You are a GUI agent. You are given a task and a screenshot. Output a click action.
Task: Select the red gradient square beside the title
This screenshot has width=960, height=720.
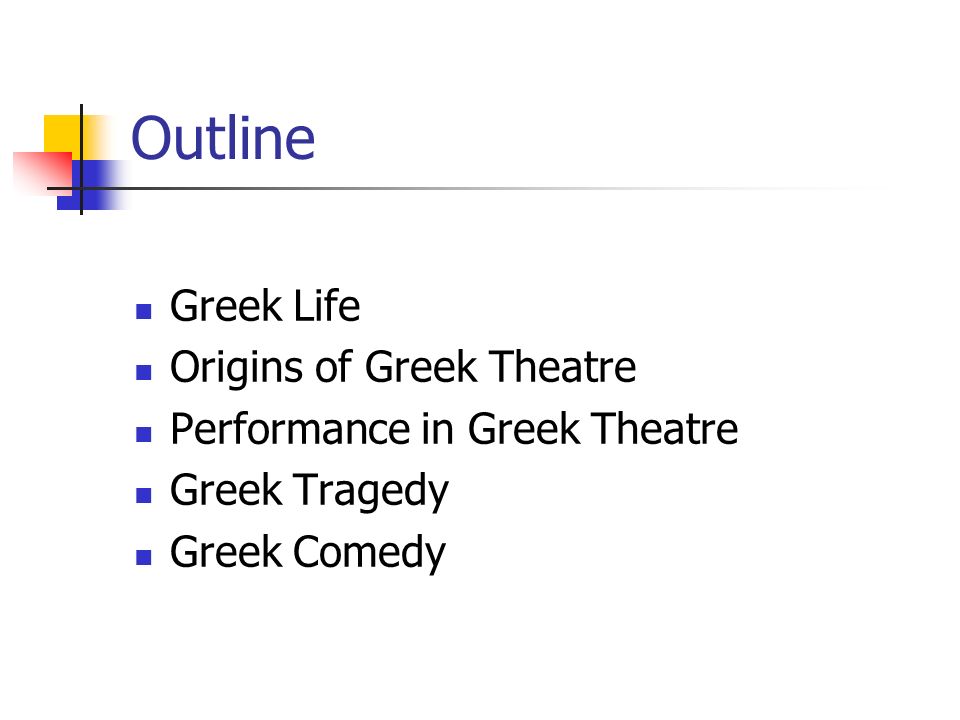(x=43, y=172)
